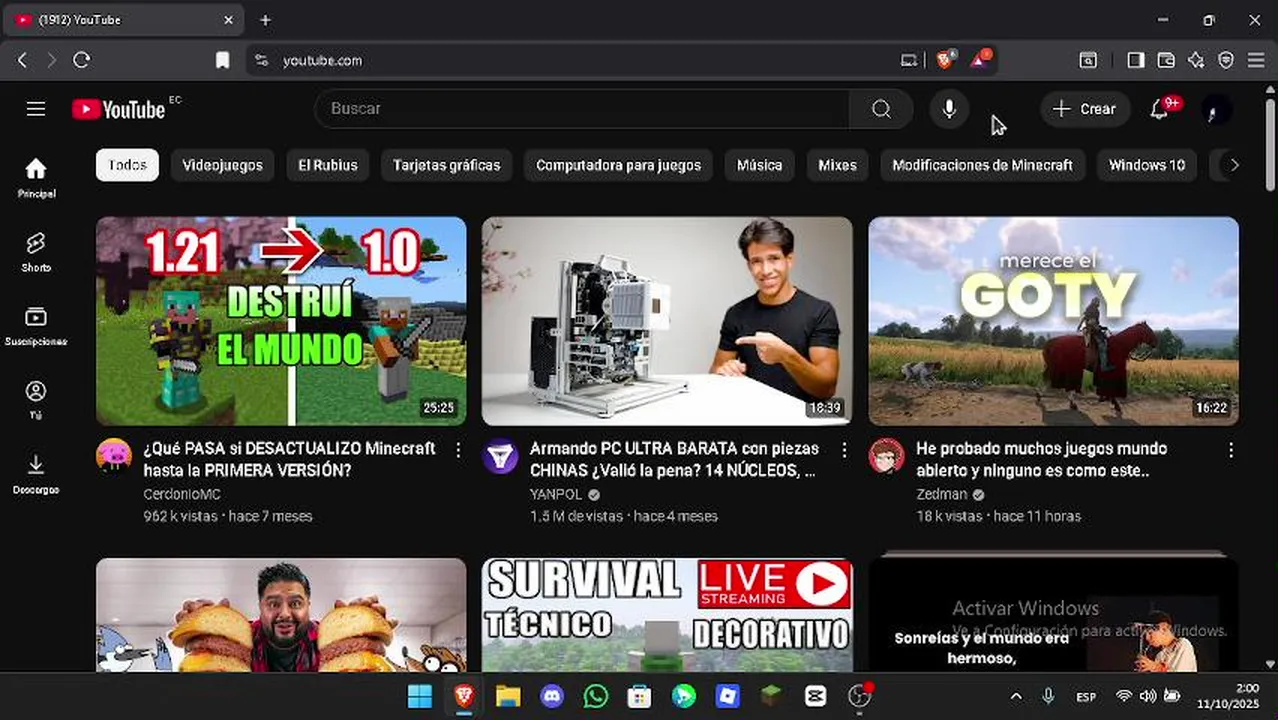Select the Mixes filter chip
The height and width of the screenshot is (720, 1278).
click(x=837, y=165)
